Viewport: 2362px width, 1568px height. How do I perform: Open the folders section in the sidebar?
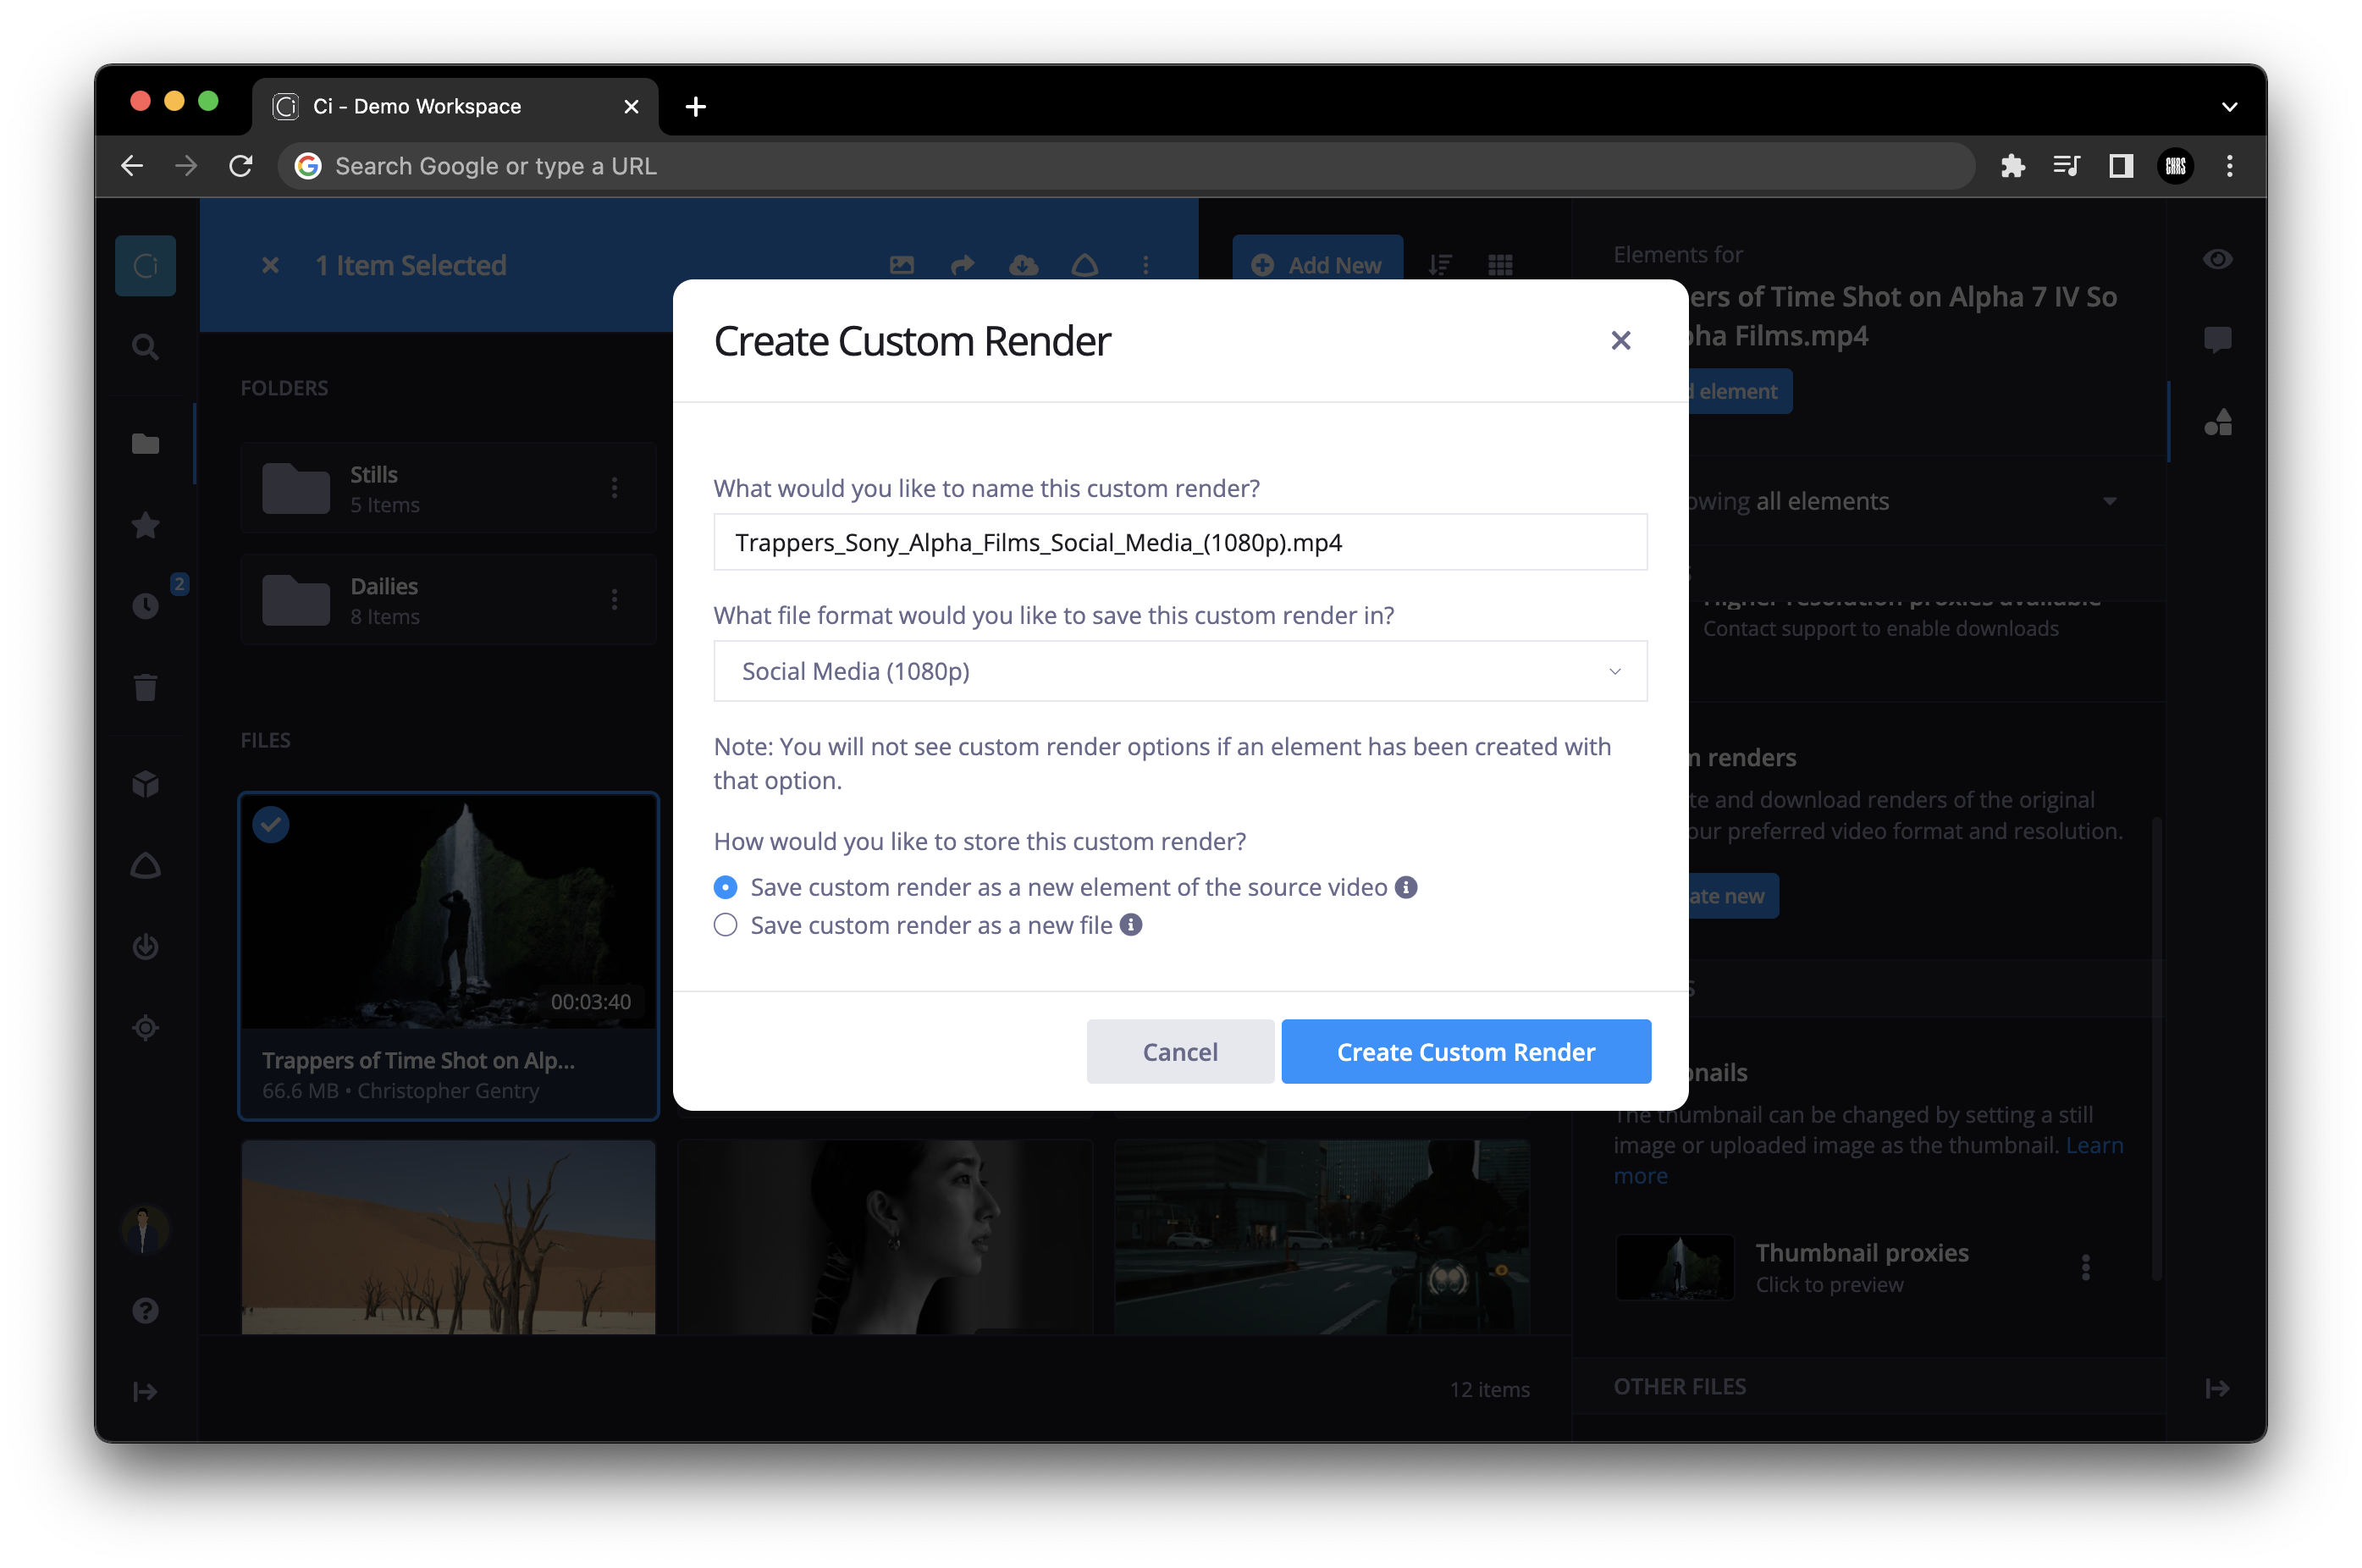pos(145,443)
